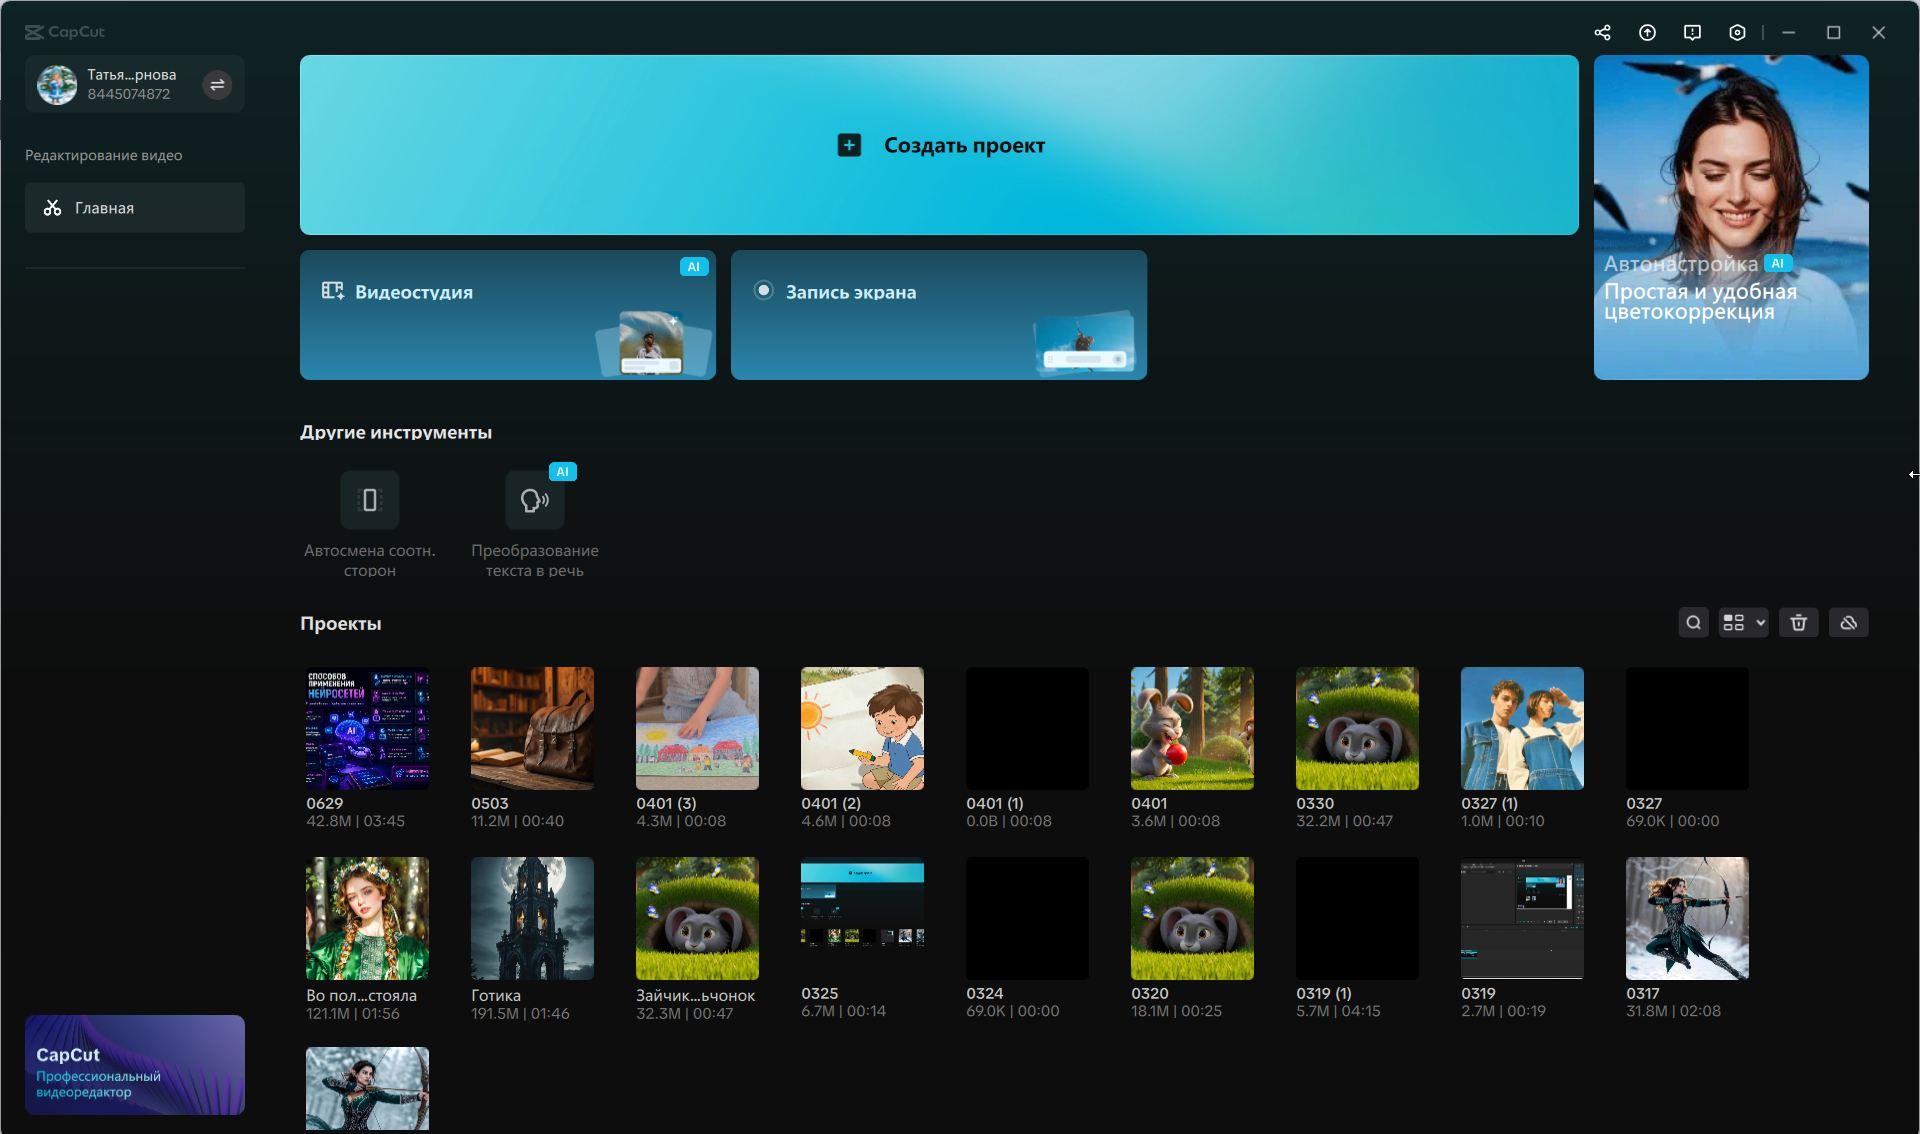
Task: Click the search projects icon
Action: [1693, 622]
